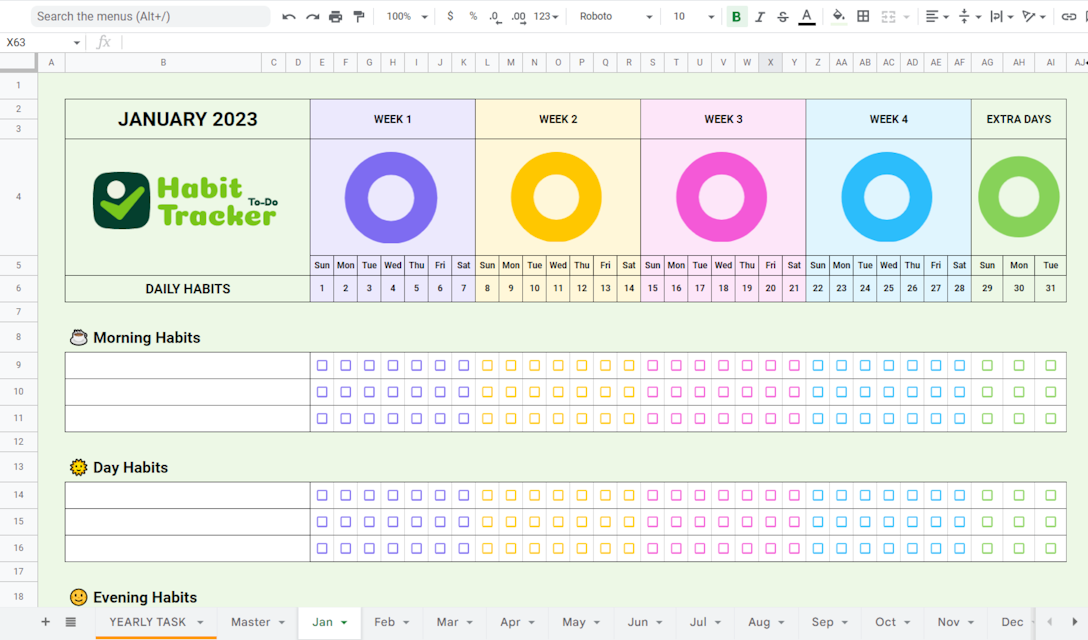Screen dimensions: 1088x640
Task: Check a pink Week 3 checkbox in Morning Habits
Action: tap(653, 365)
